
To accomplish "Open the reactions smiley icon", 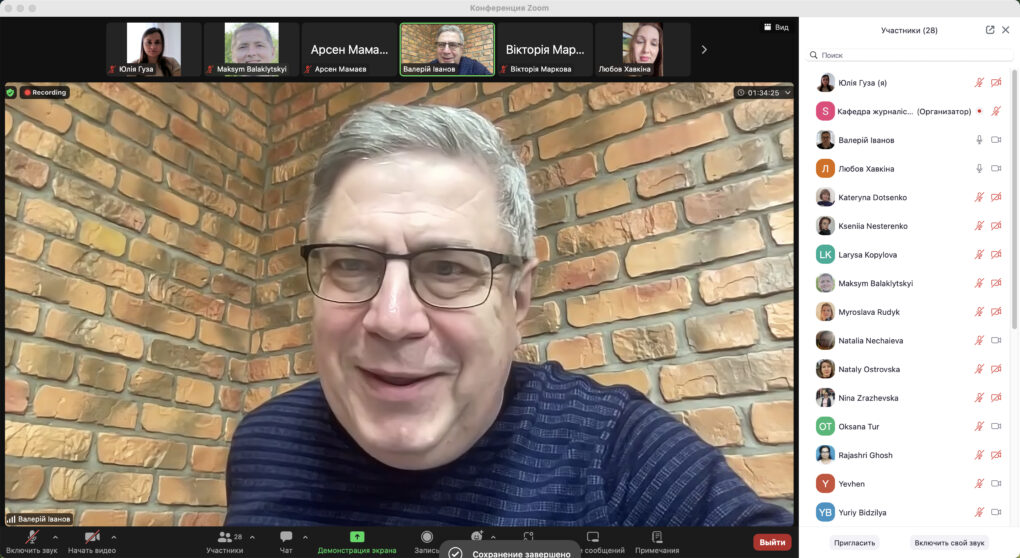I will point(477,536).
